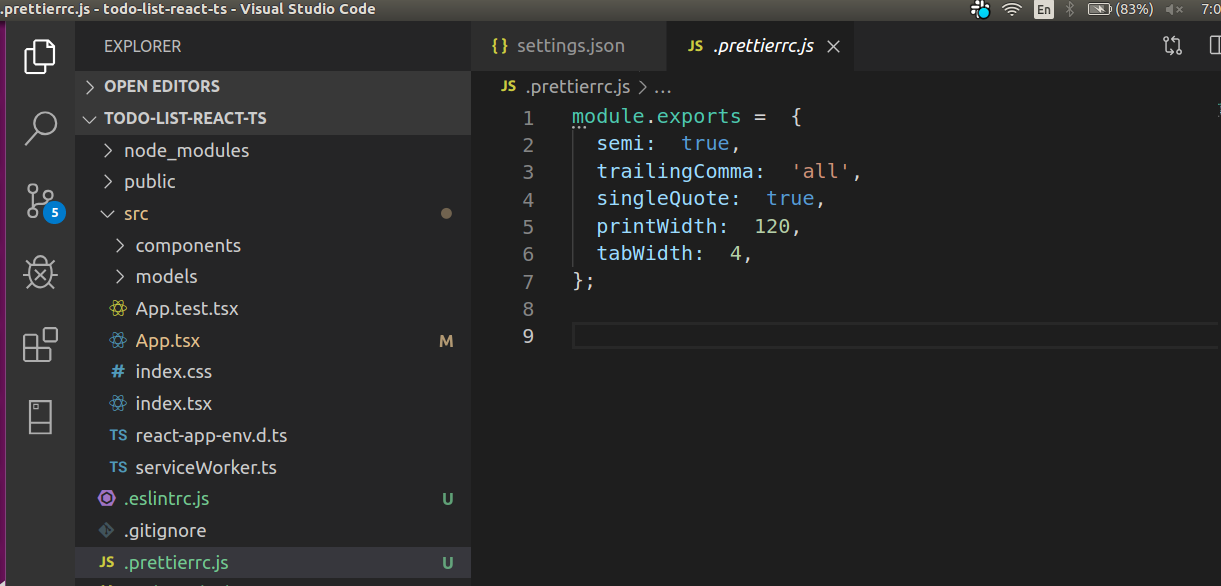The image size is (1221, 586).
Task: Click the muted volume icon in the tray
Action: (1174, 9)
